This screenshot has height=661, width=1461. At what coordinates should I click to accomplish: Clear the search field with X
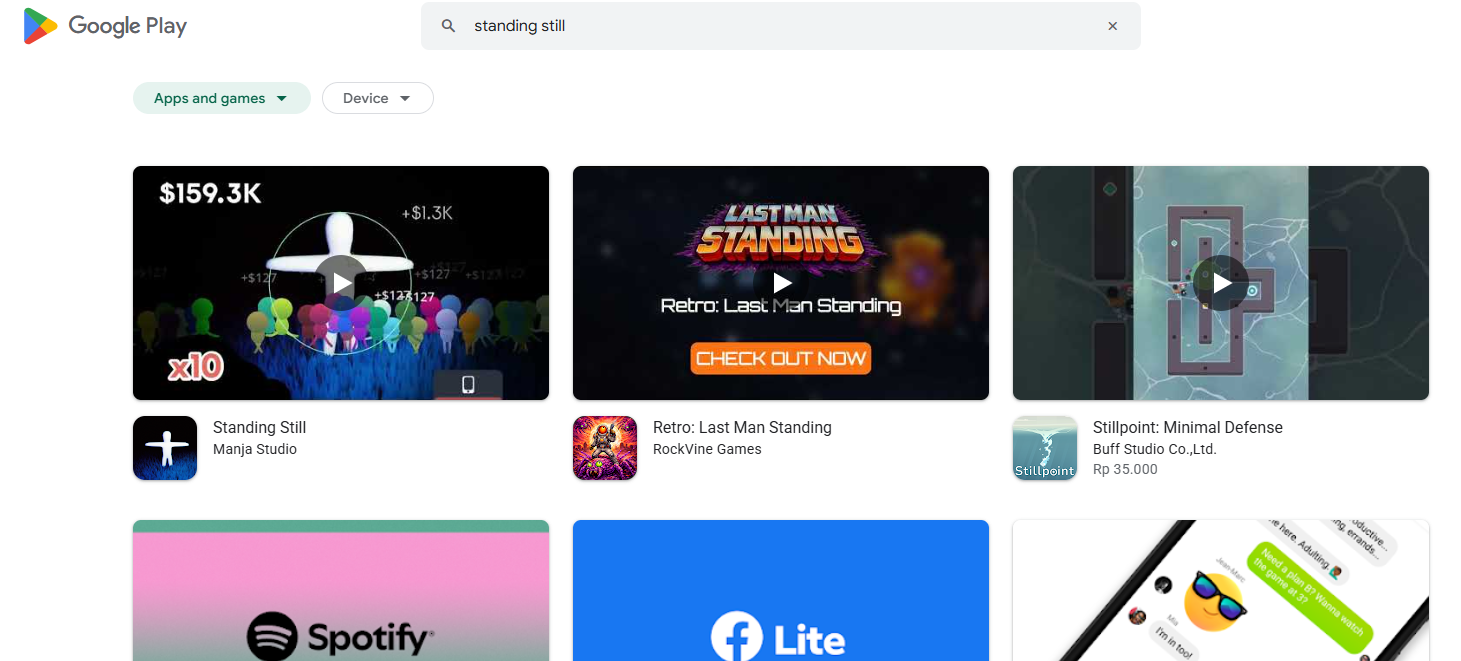[x=1112, y=26]
